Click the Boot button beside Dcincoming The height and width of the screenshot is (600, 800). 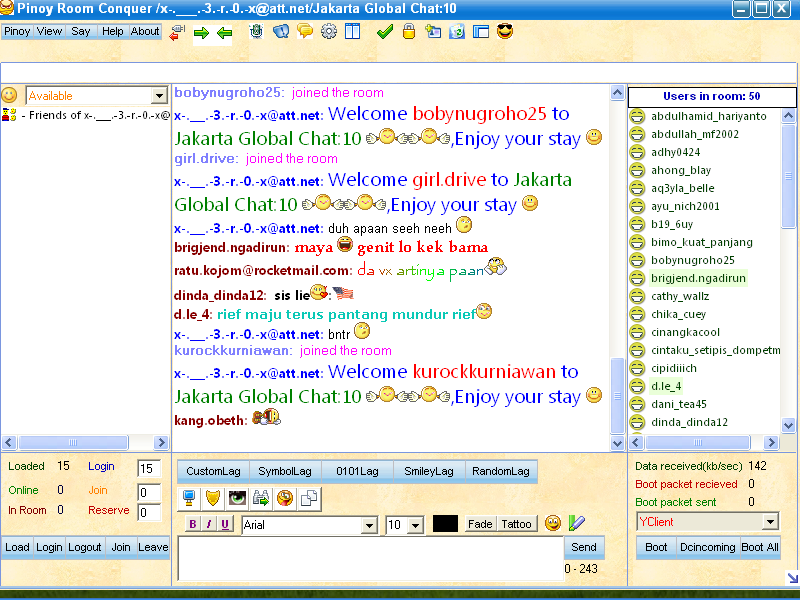(x=656, y=547)
